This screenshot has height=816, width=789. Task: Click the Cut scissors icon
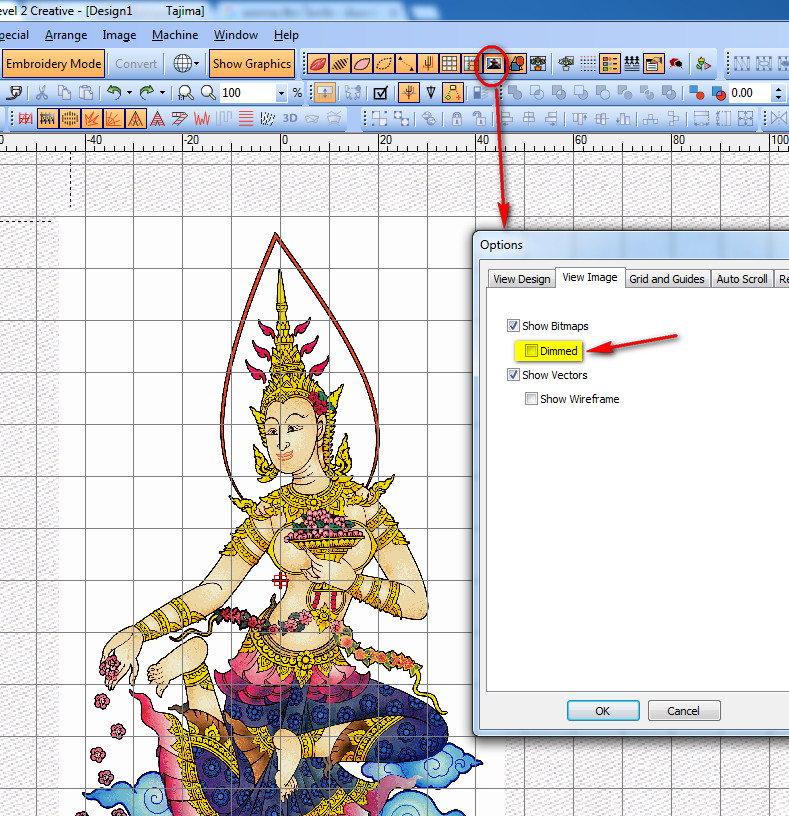[42, 93]
